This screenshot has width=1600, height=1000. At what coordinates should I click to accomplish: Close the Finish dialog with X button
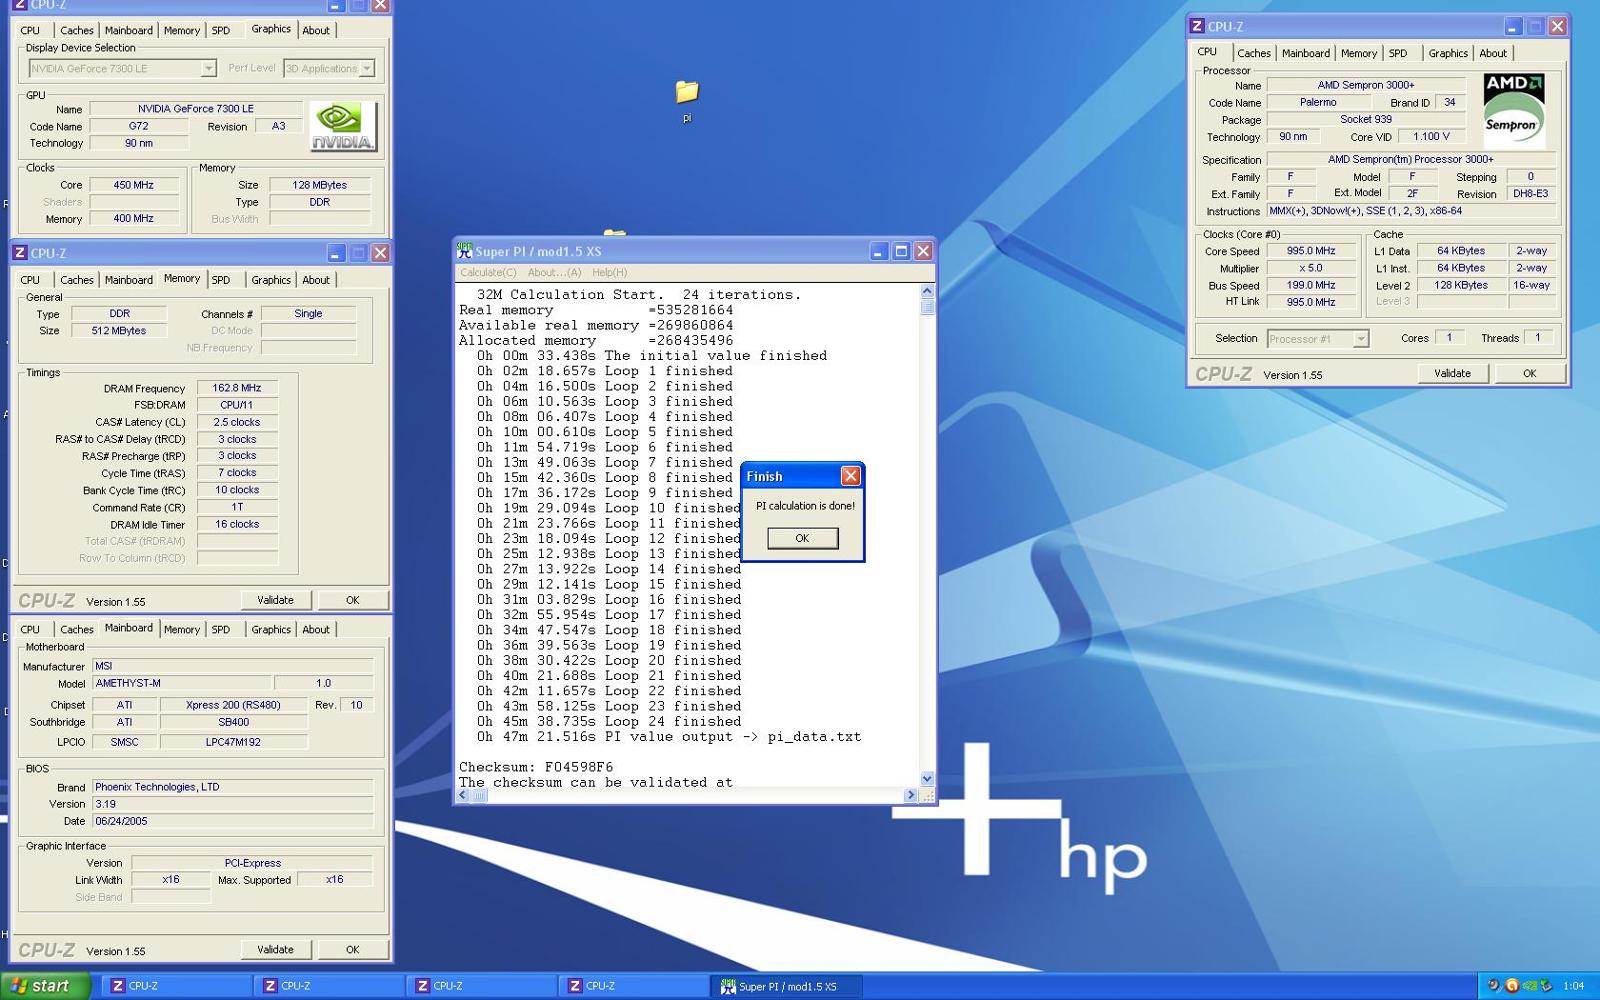pos(850,476)
